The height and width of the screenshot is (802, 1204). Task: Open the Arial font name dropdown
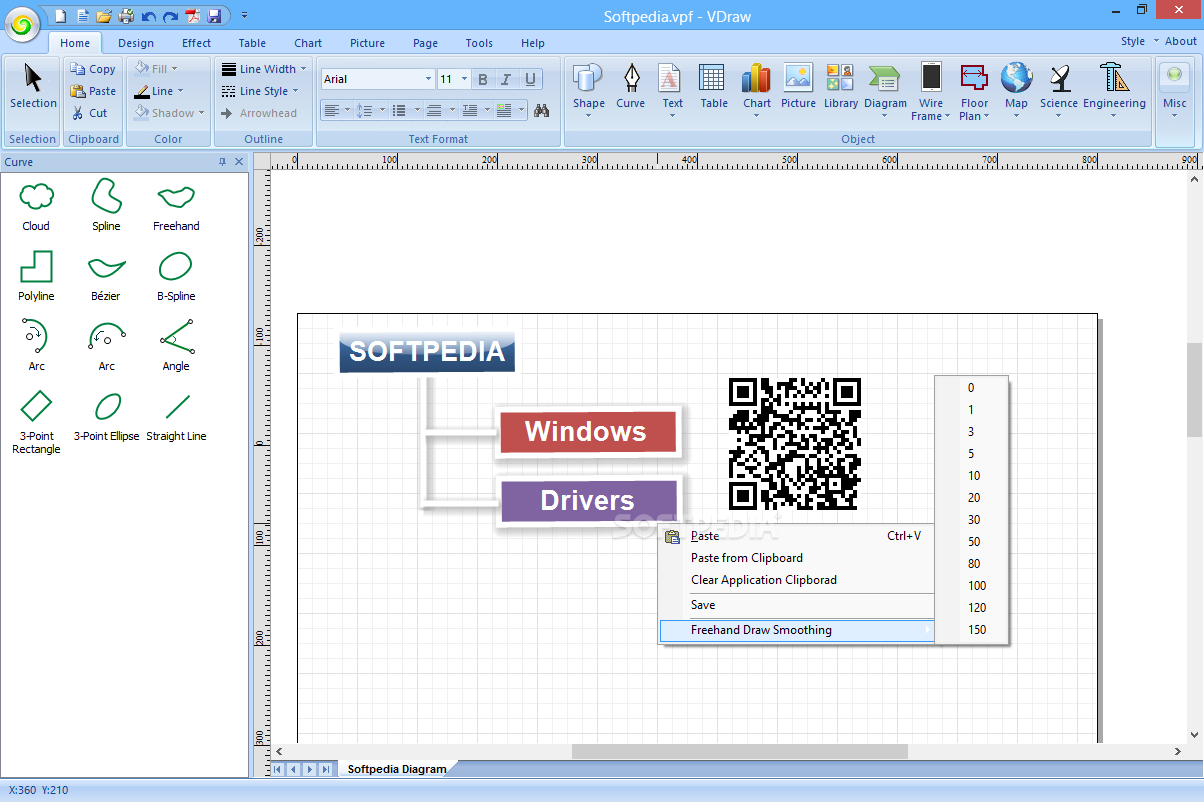(428, 79)
